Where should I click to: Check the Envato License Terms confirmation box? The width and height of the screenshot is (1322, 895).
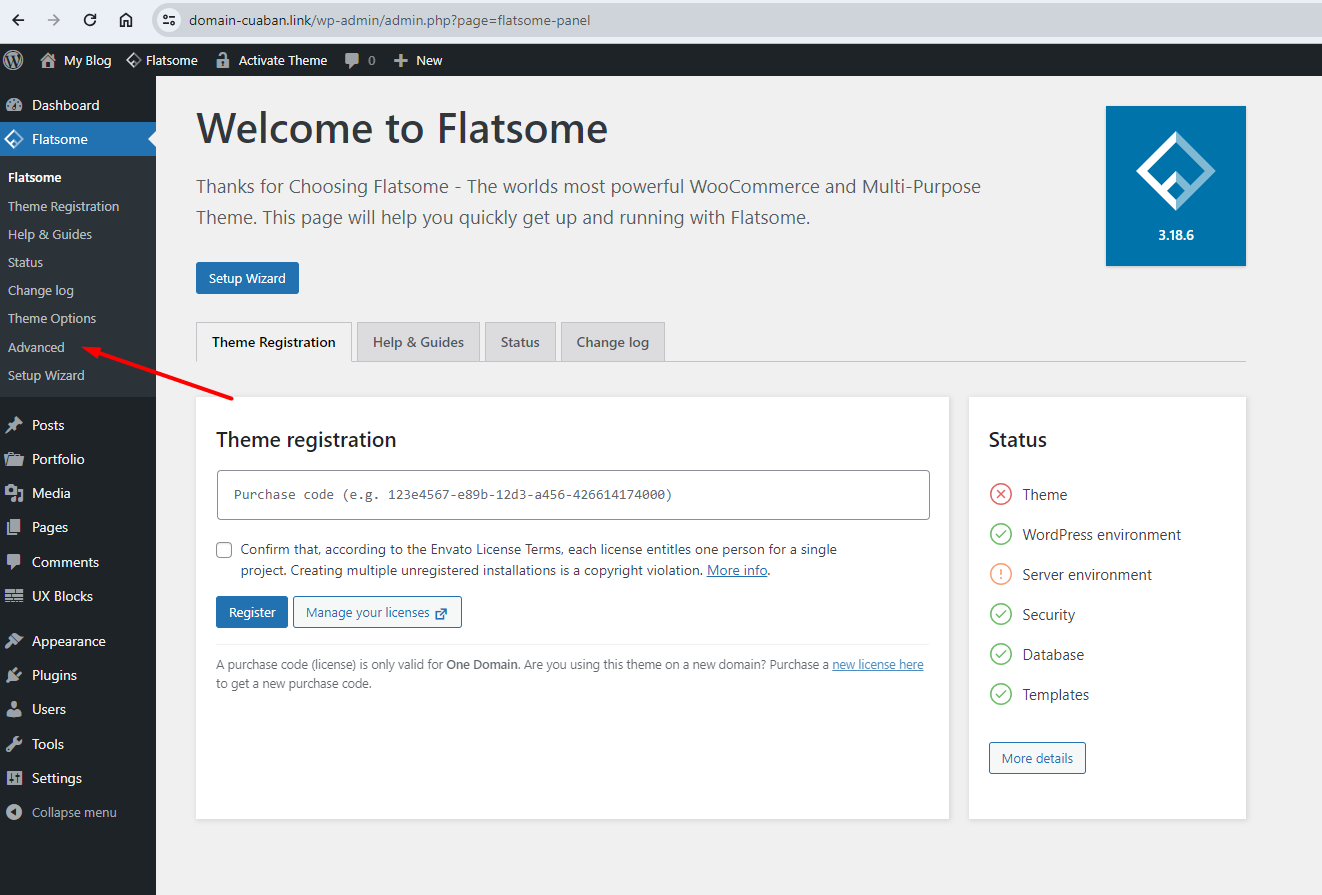224,550
